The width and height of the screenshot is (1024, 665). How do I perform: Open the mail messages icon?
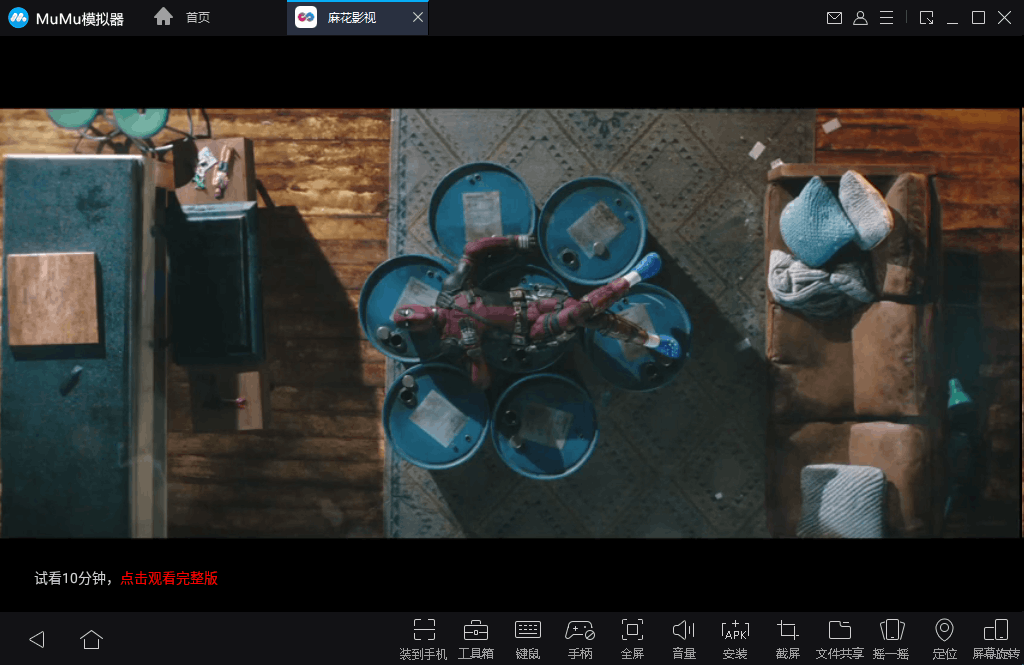click(x=834, y=18)
